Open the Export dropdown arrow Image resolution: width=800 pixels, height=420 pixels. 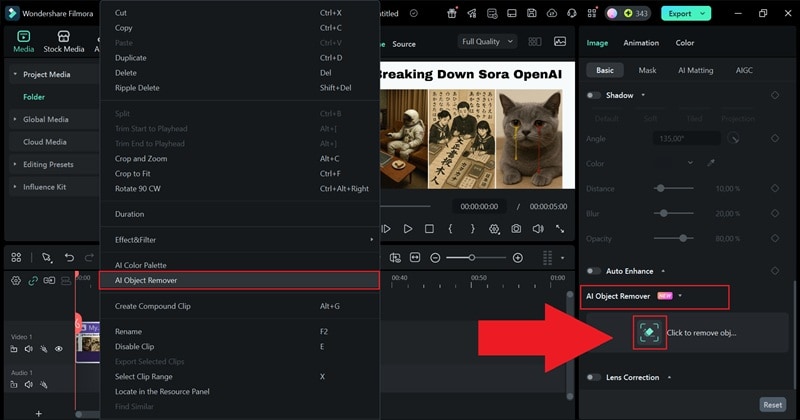[703, 13]
